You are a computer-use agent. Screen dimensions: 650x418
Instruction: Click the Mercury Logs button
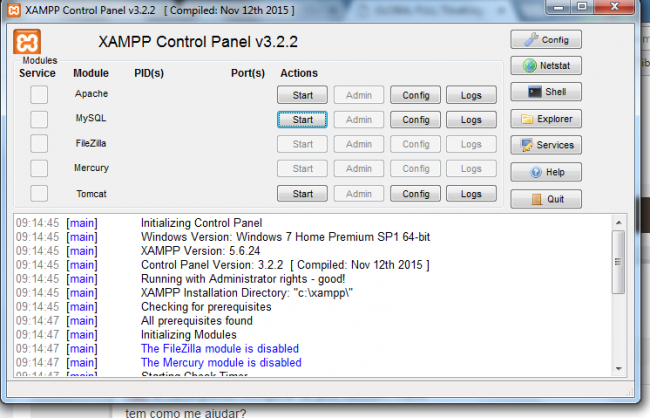pyautogui.click(x=471, y=168)
